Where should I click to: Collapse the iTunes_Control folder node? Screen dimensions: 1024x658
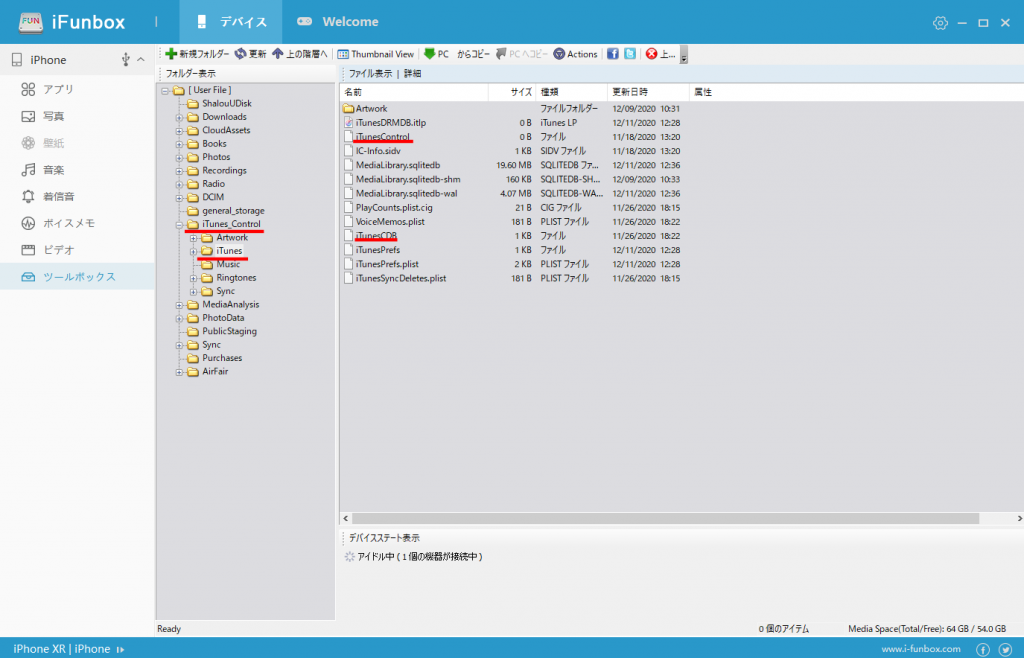point(179,225)
